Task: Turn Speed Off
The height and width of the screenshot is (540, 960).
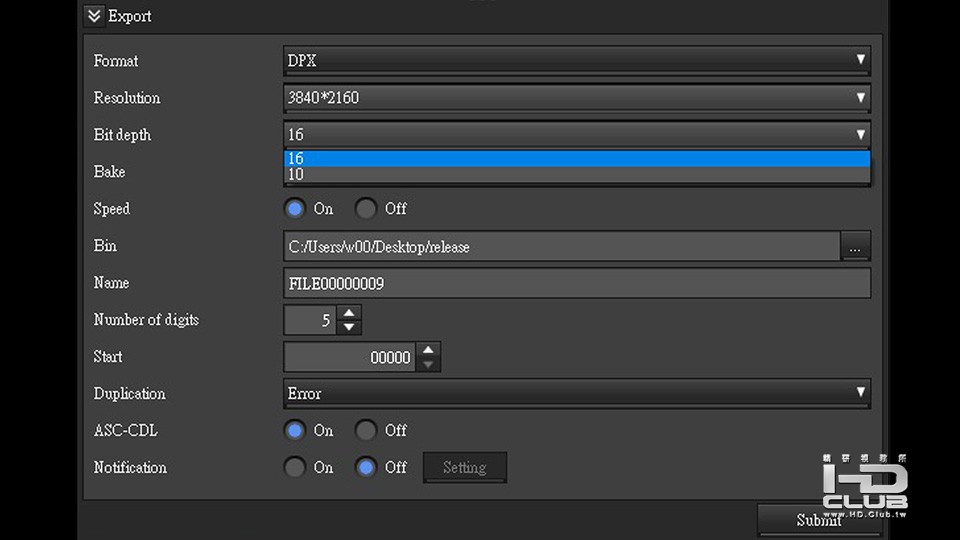Action: coord(367,209)
